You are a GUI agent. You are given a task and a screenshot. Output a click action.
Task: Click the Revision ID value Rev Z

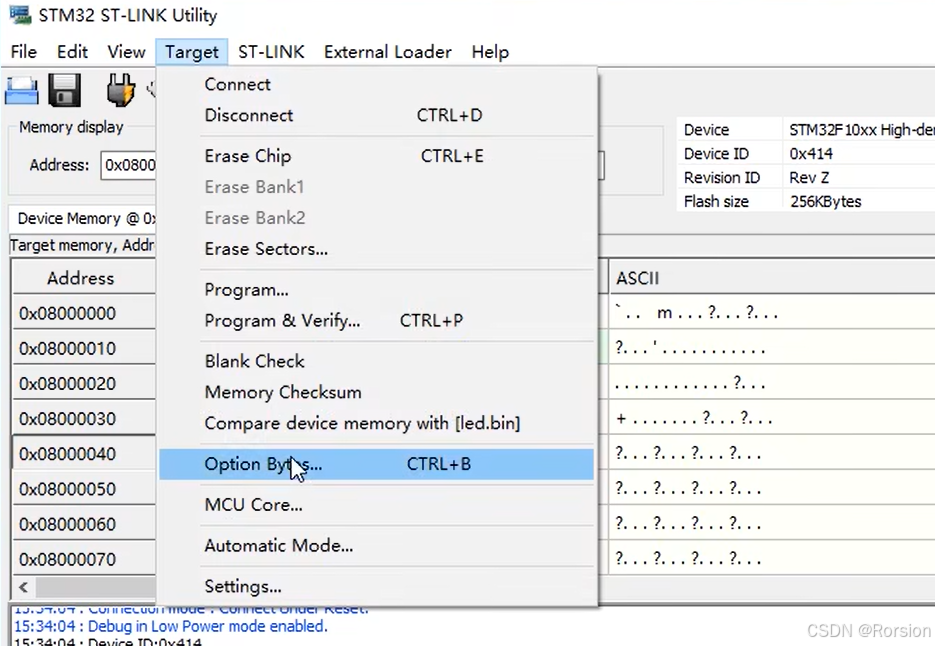coord(809,178)
